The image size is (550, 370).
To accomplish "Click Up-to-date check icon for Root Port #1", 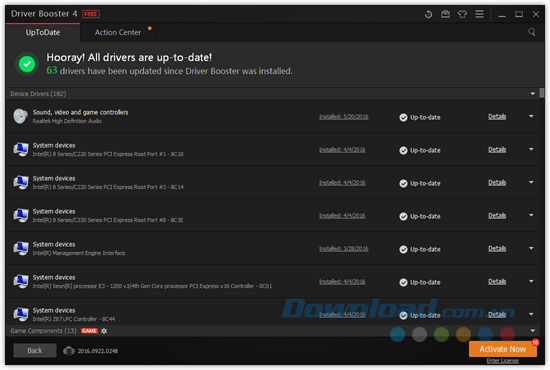I will pyautogui.click(x=403, y=150).
